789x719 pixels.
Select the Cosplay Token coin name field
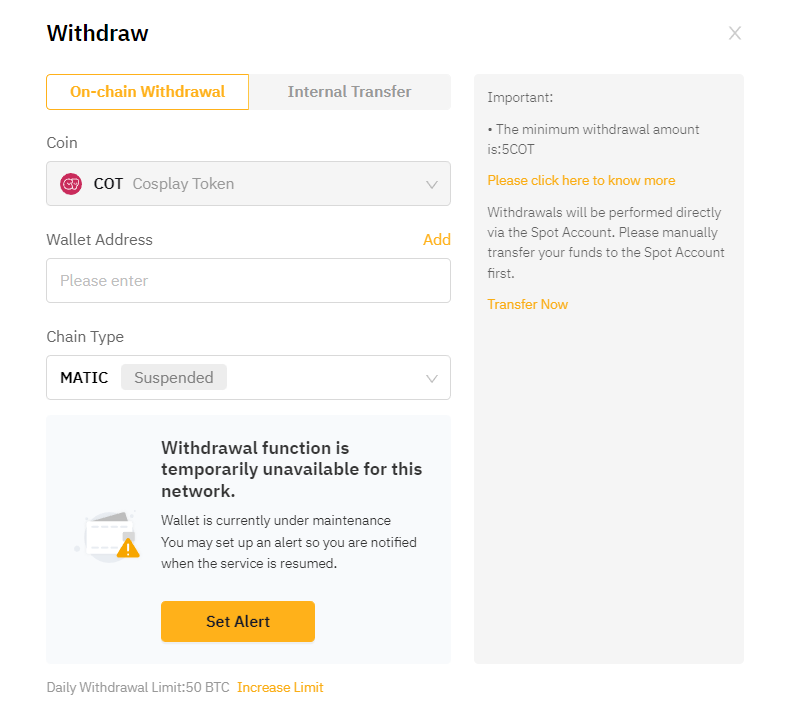pyautogui.click(x=183, y=184)
